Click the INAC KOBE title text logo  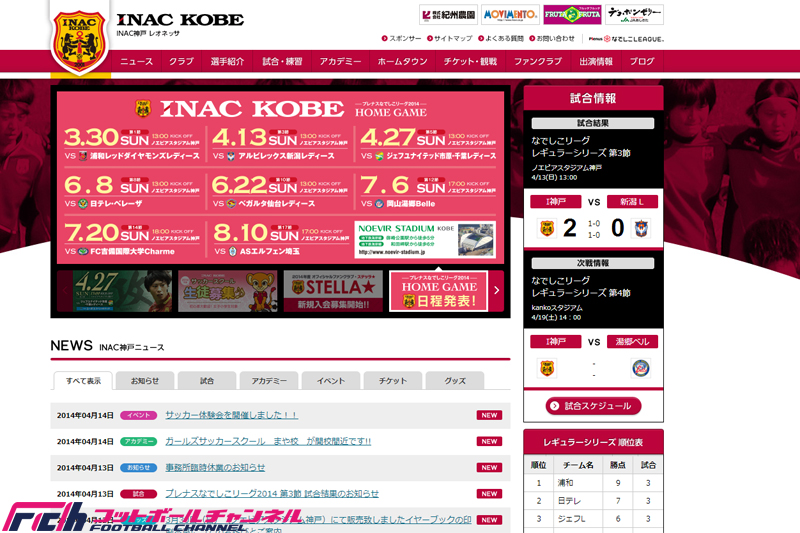tap(180, 20)
